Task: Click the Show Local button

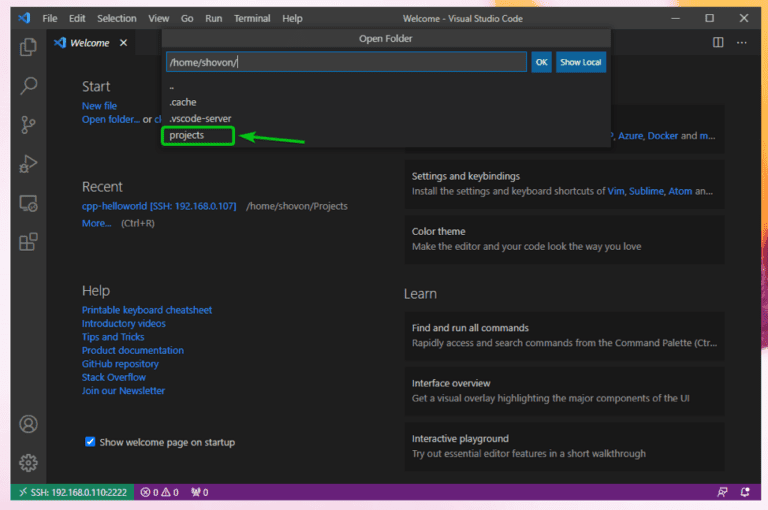Action: (x=580, y=62)
